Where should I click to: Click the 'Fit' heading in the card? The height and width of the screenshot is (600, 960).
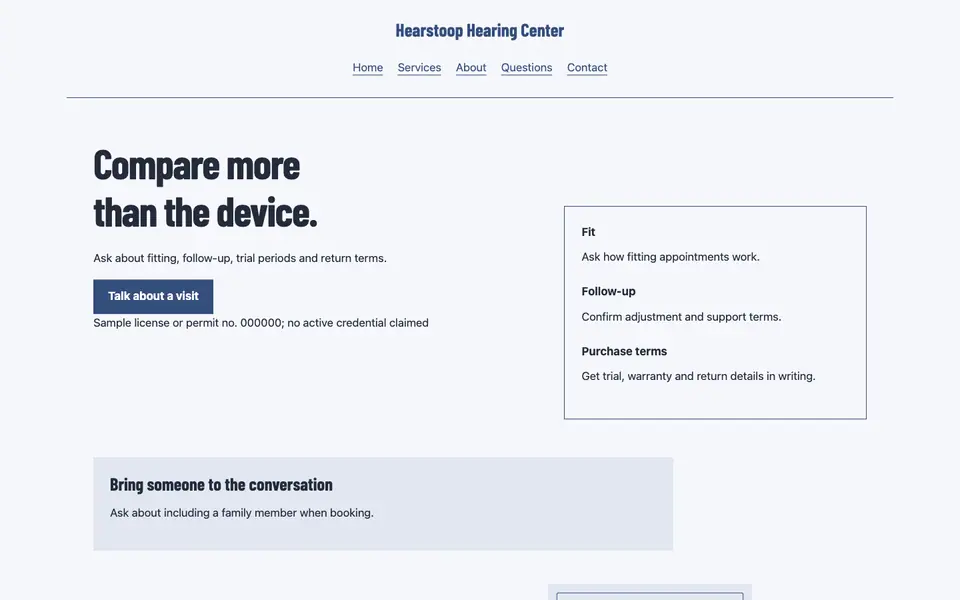point(588,232)
